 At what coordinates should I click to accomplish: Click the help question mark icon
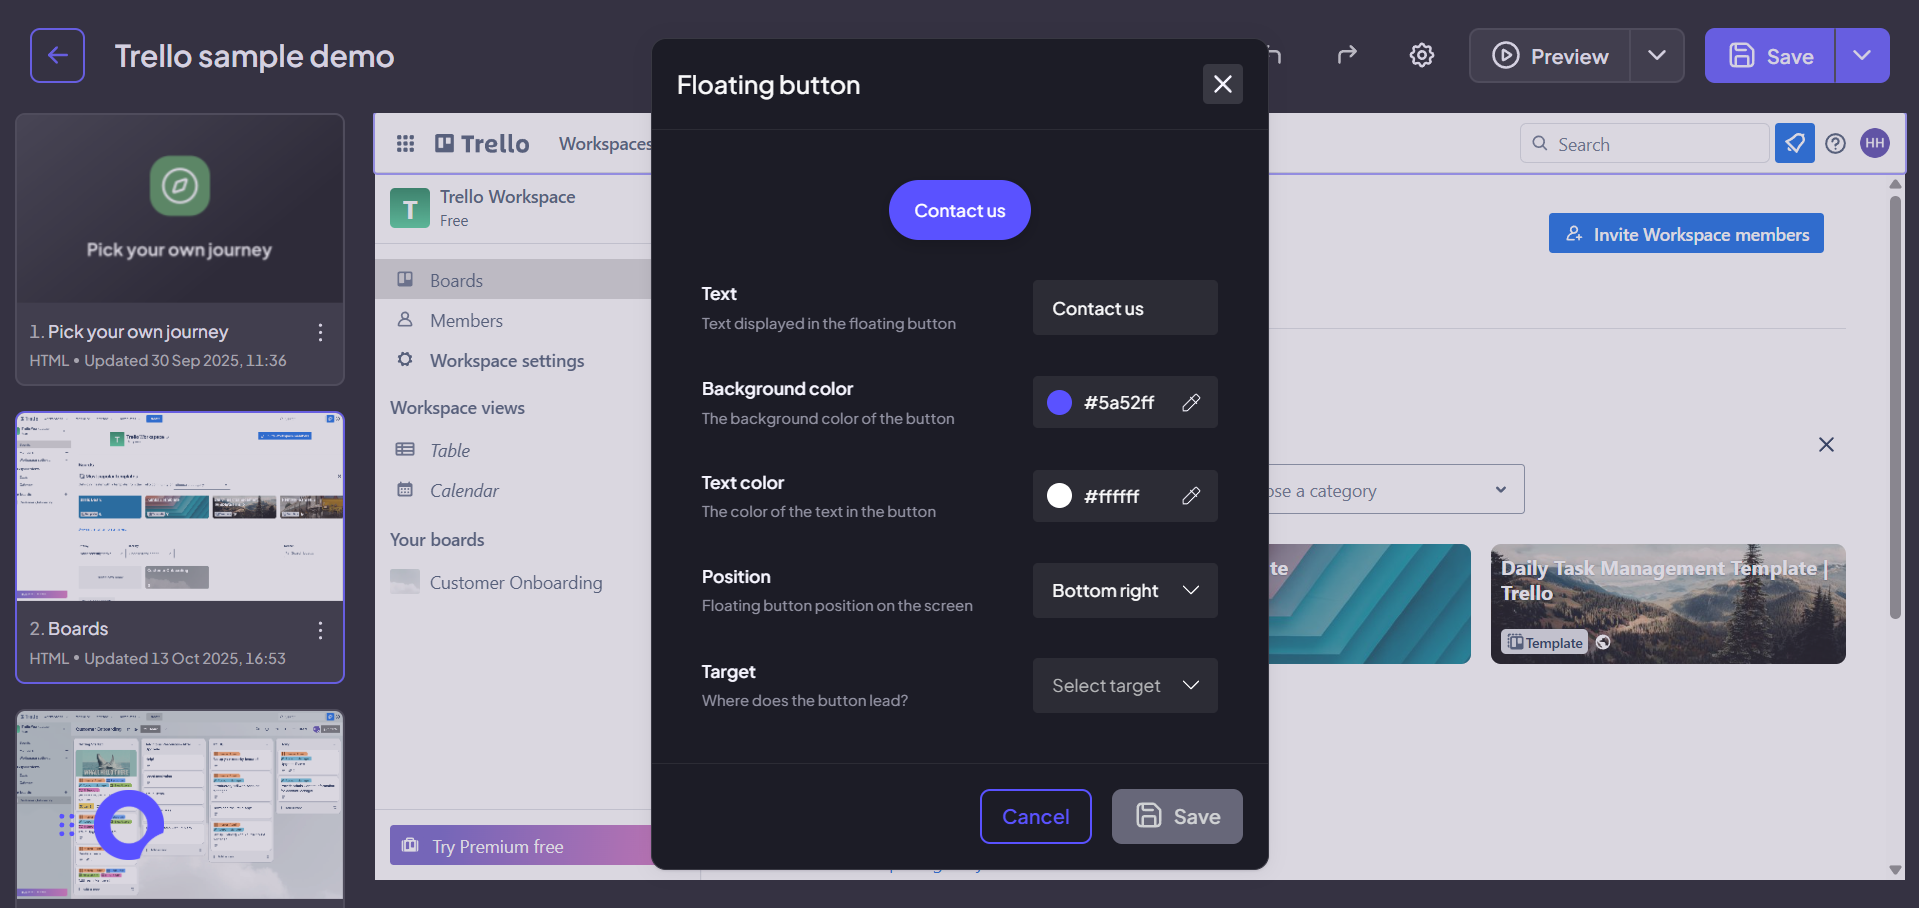(1835, 143)
